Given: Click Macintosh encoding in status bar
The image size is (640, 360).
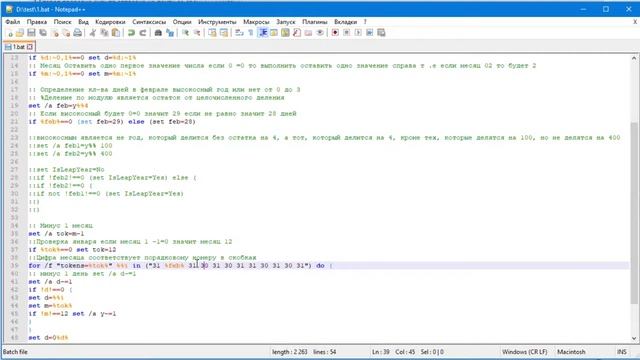Looking at the screenshot, I should tap(571, 352).
